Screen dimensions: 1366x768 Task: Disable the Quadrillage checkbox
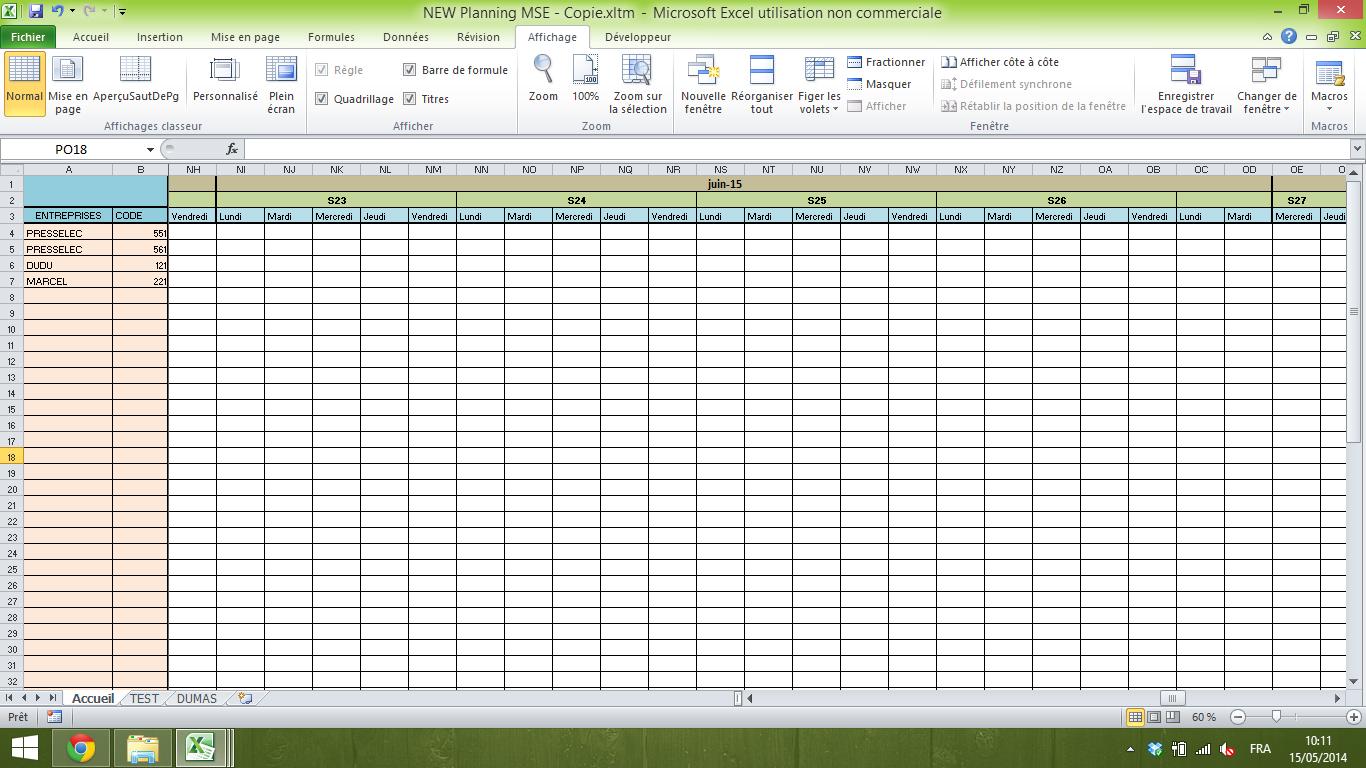[322, 99]
